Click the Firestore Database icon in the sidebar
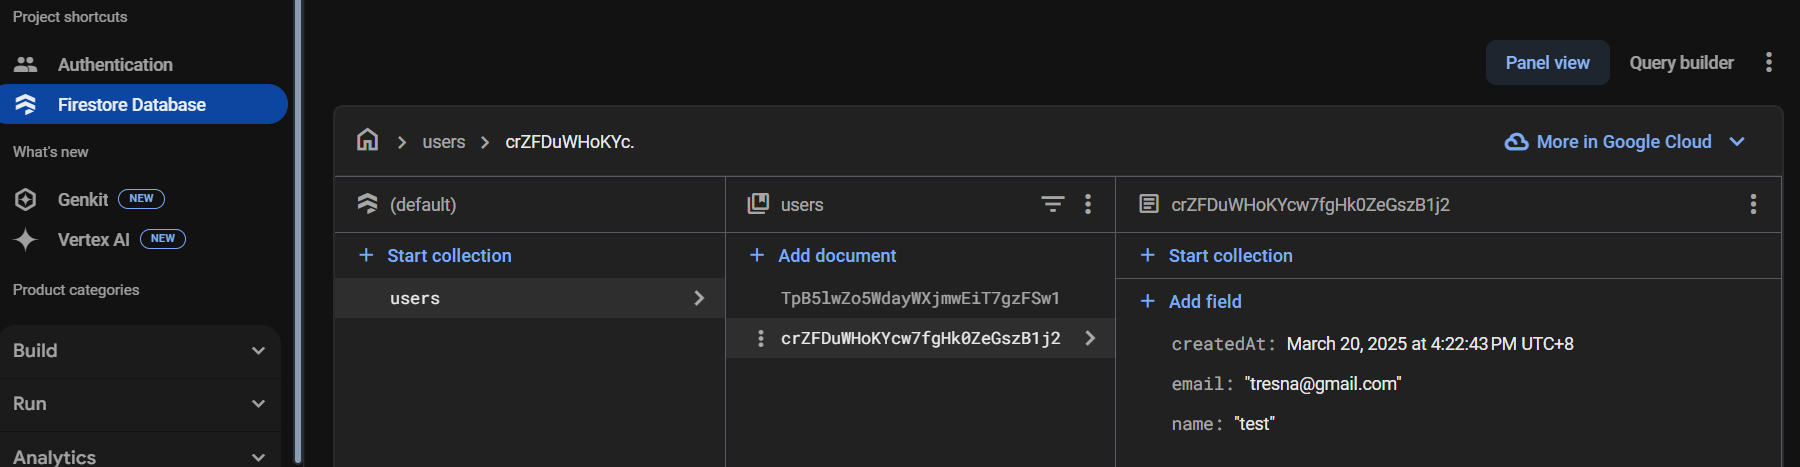This screenshot has width=1800, height=467. [x=26, y=104]
